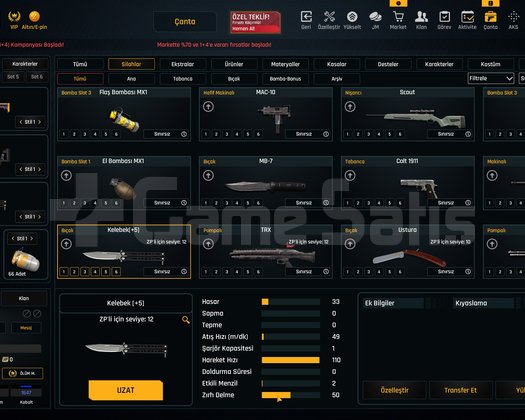Open the Klan icon in top bar

click(421, 17)
